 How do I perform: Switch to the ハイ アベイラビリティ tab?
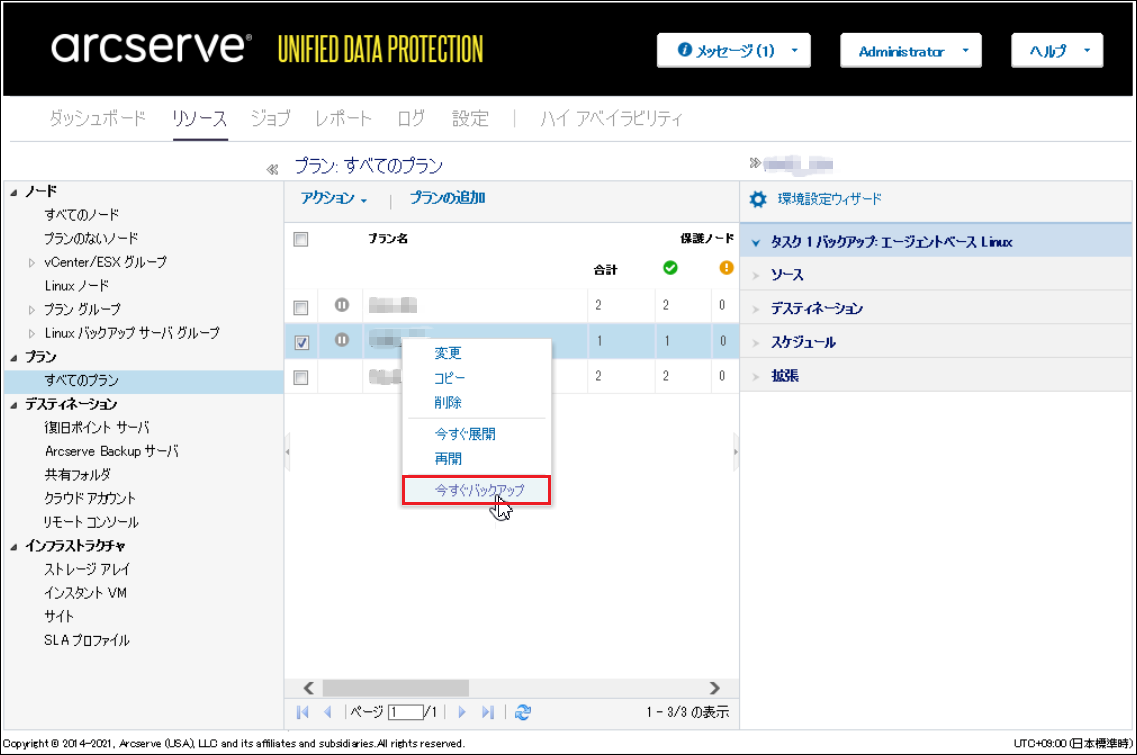611,118
